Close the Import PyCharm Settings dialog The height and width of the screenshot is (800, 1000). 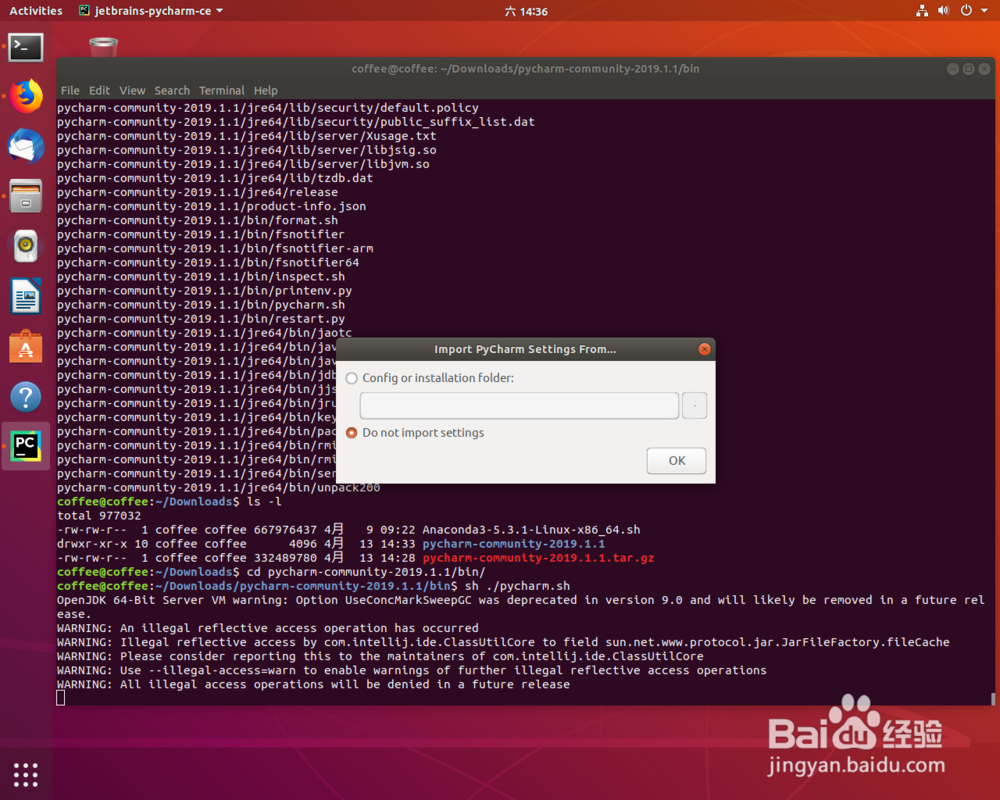pyautogui.click(x=704, y=349)
